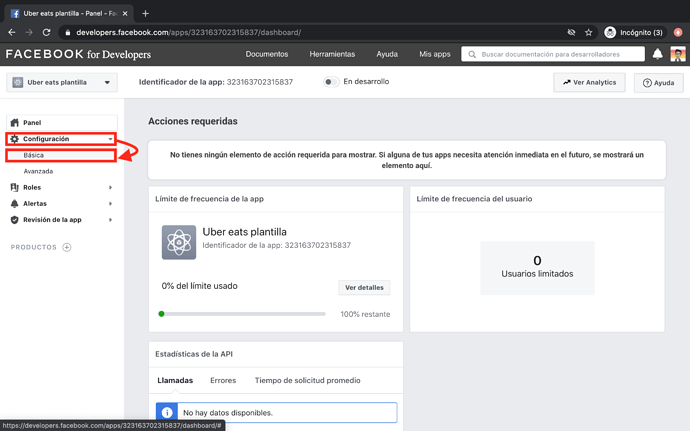
Task: Click the notifications bell in header
Action: pyautogui.click(x=657, y=54)
